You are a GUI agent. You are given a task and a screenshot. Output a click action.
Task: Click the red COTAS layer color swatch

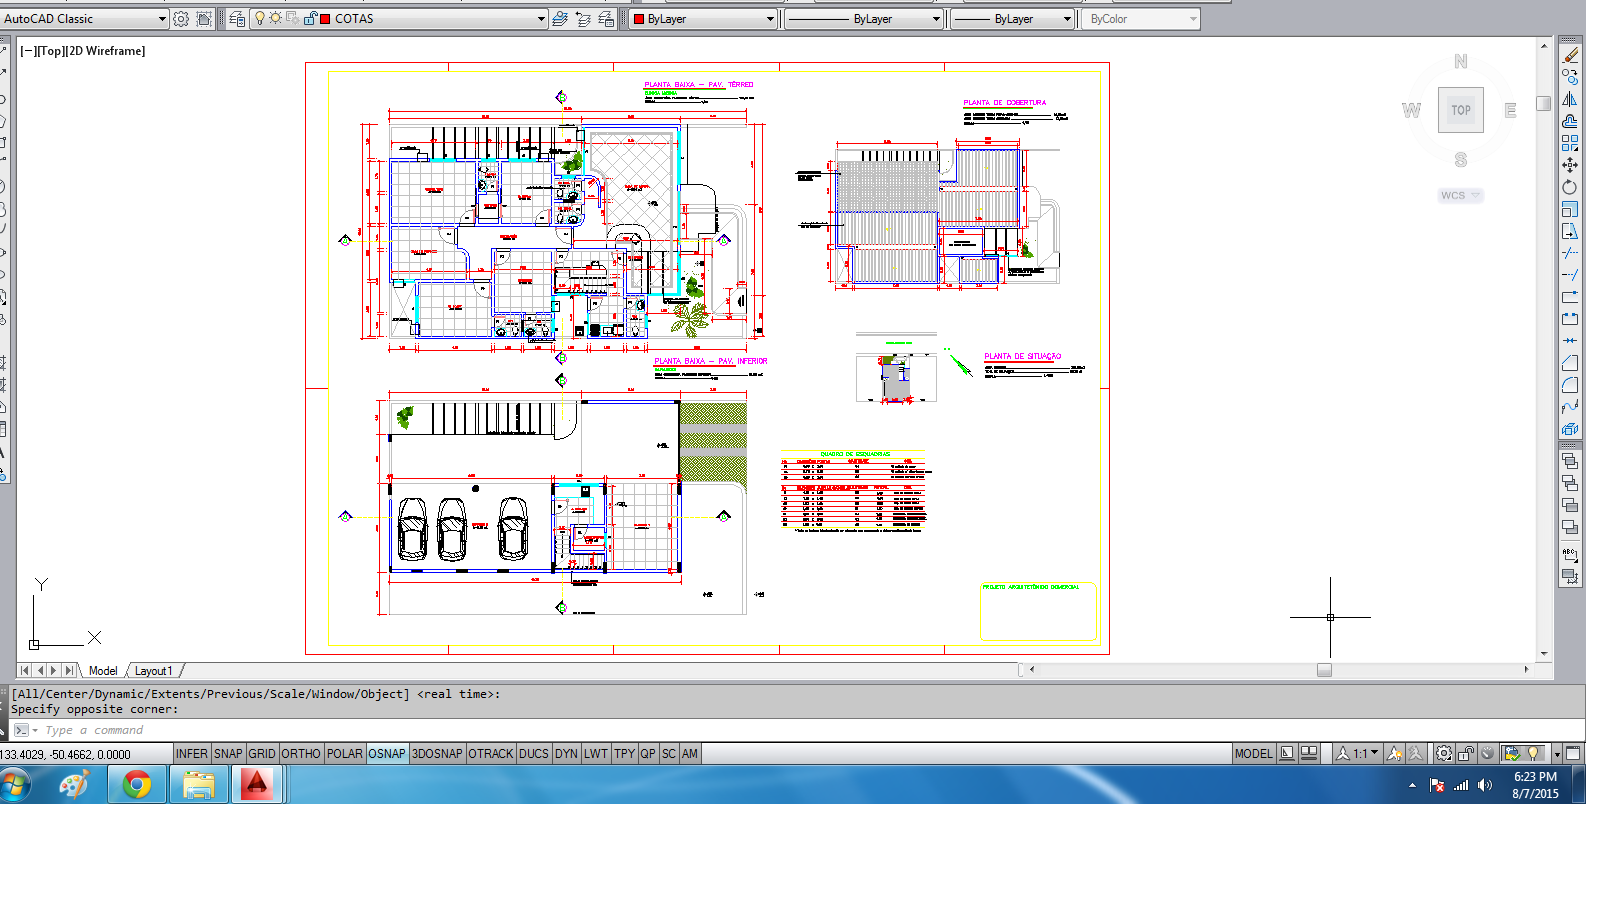tap(325, 18)
